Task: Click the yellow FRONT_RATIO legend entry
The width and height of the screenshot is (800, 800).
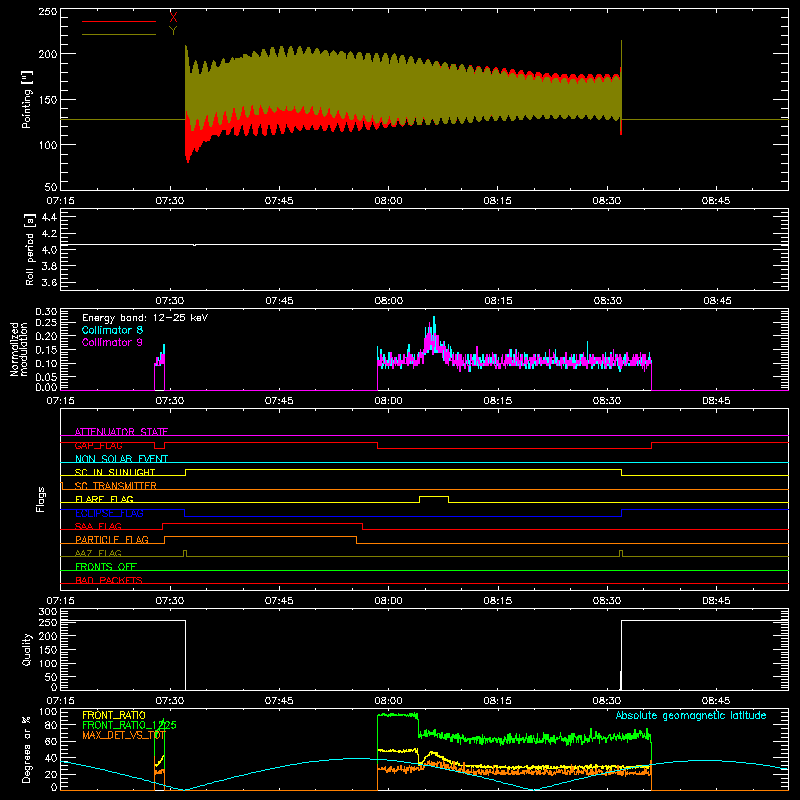Action: [x=114, y=715]
